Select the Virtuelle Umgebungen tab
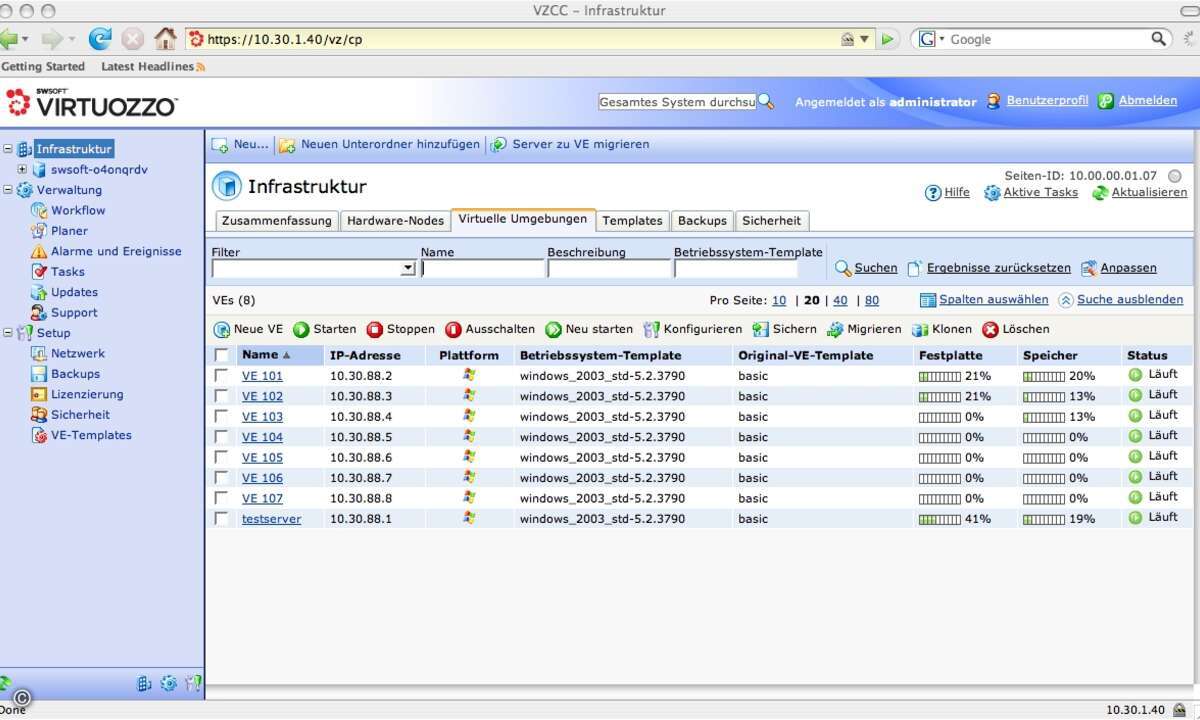This screenshot has height=720, width=1200. click(523, 219)
